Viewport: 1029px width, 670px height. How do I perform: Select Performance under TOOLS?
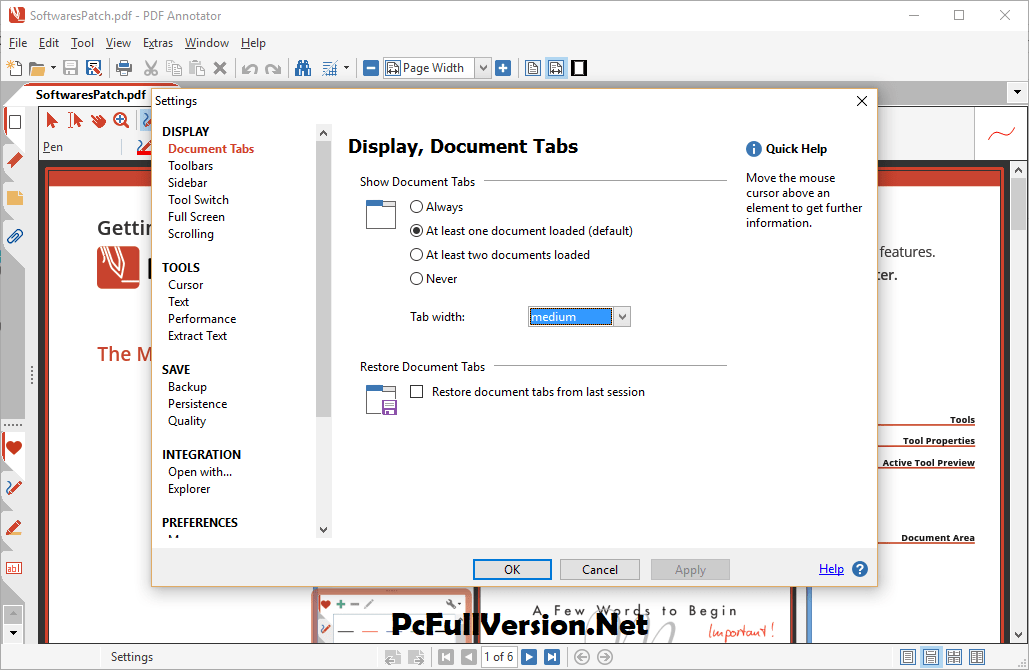tap(202, 319)
